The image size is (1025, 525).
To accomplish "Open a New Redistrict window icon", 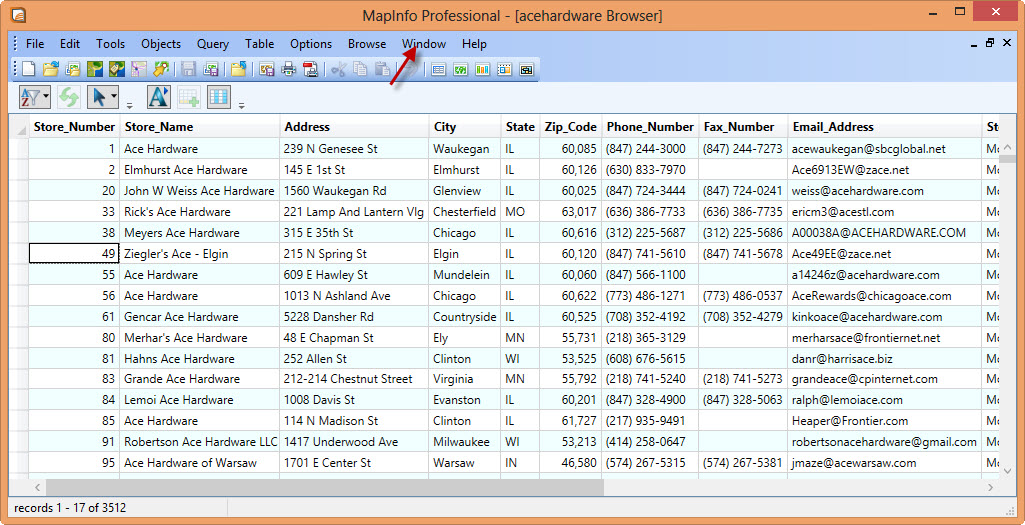I will tap(526, 69).
